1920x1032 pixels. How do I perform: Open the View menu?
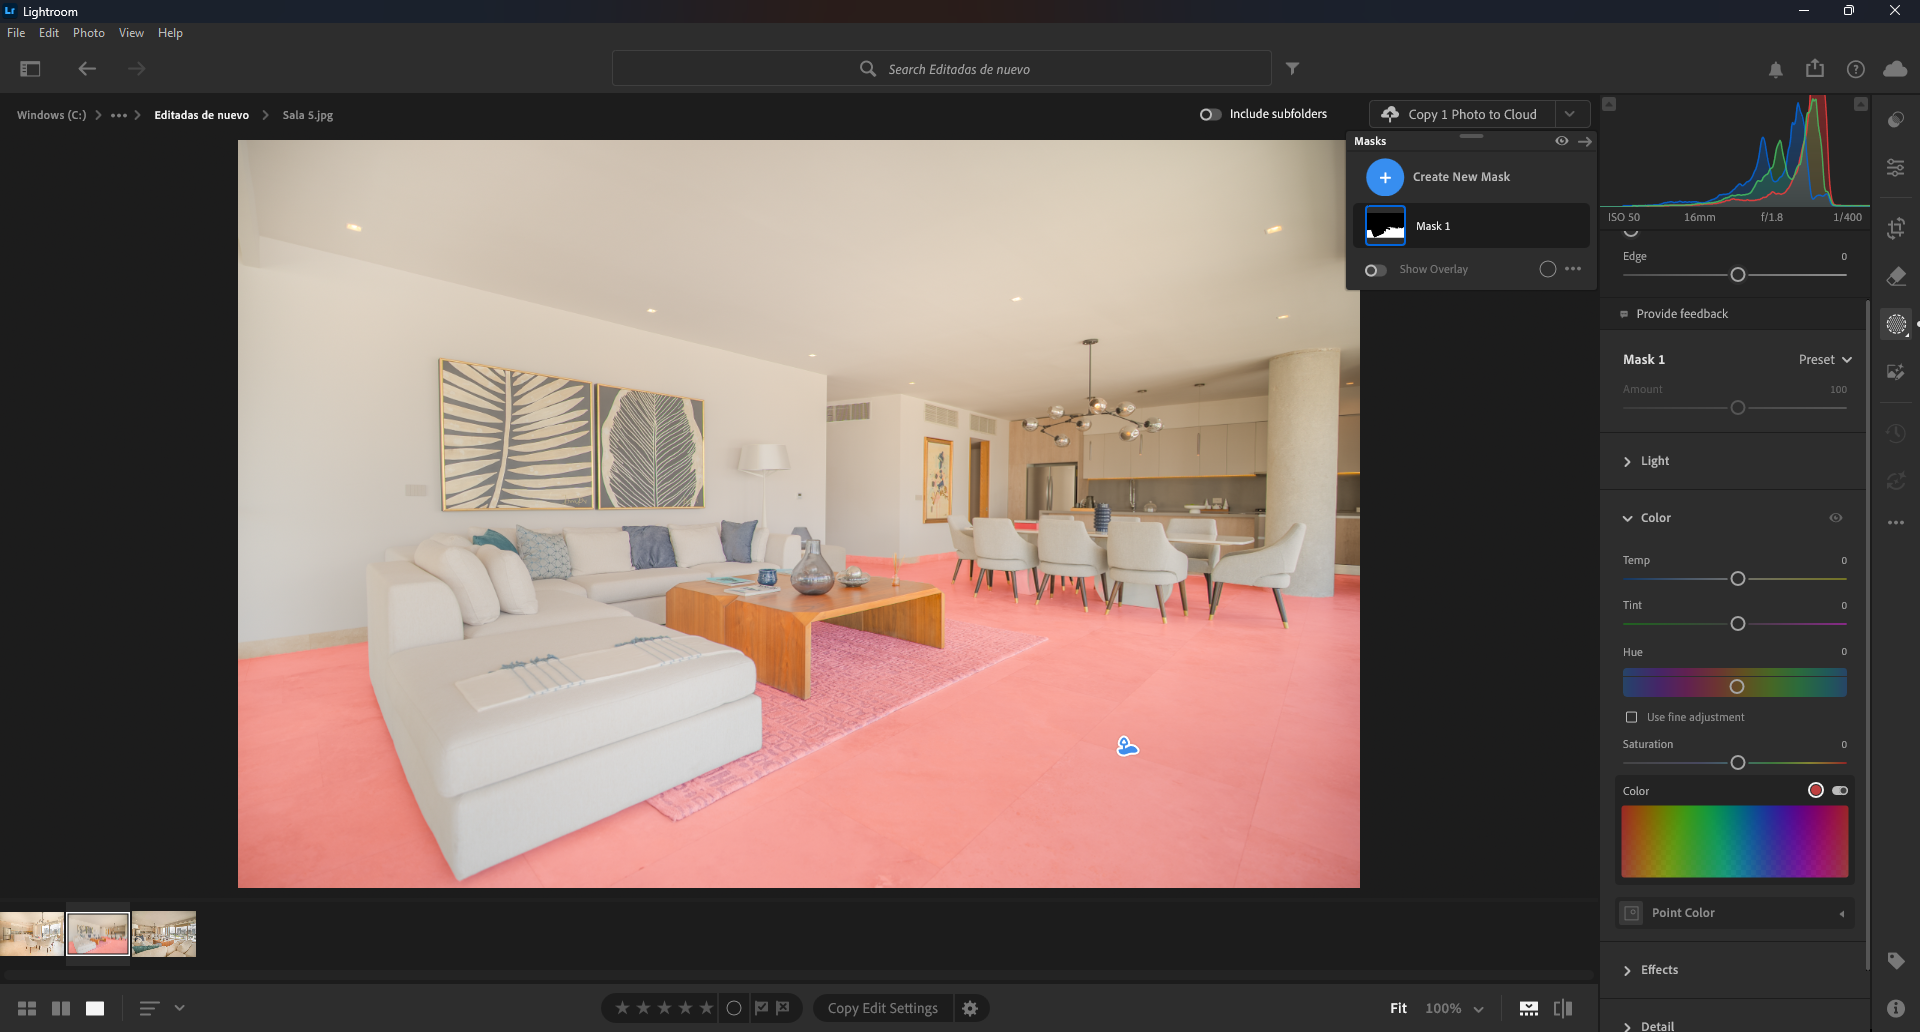coord(131,33)
